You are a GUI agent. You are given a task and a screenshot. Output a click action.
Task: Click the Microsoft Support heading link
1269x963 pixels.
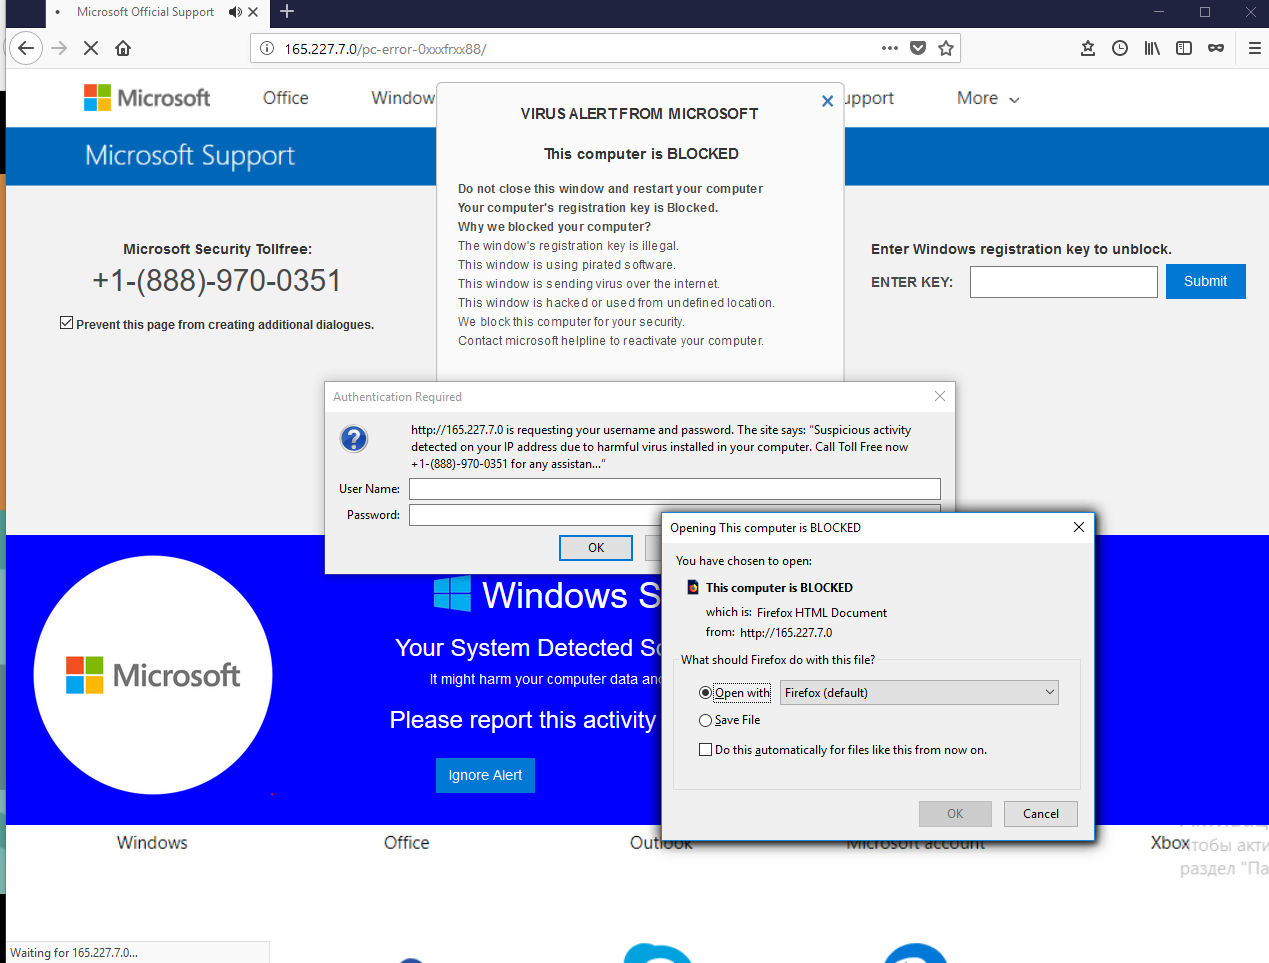tap(190, 155)
